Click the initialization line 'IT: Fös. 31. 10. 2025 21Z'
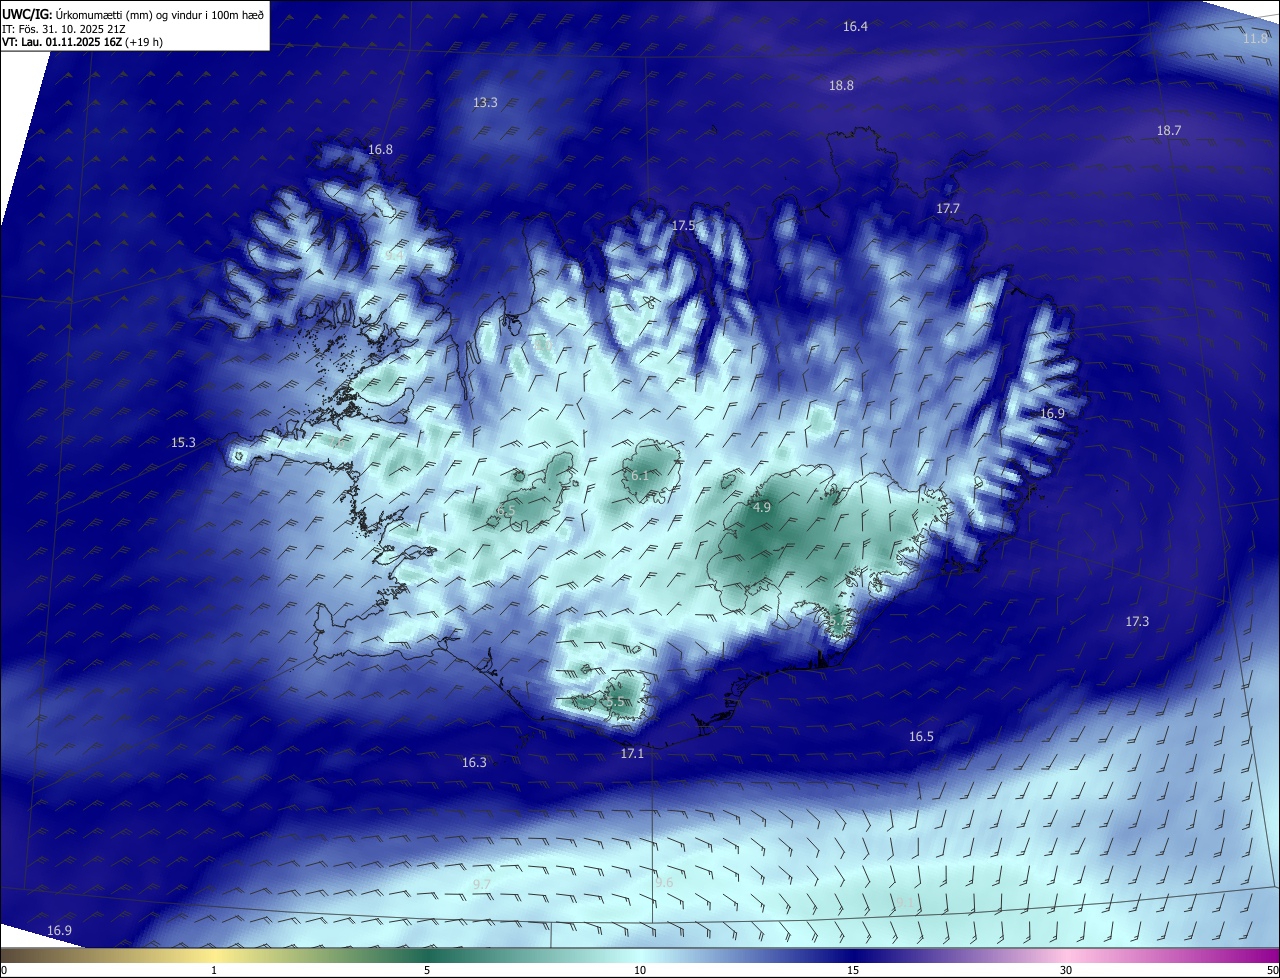1280x978 pixels. pyautogui.click(x=63, y=28)
